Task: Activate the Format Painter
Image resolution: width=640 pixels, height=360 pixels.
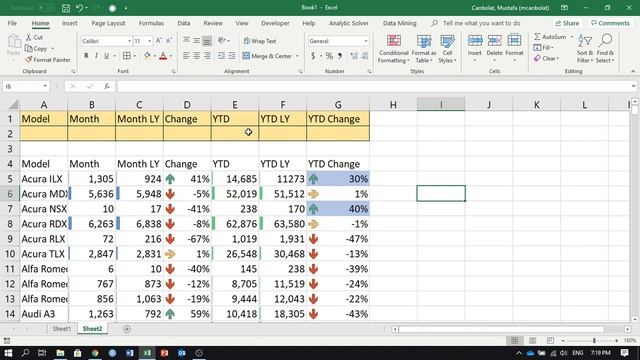Action: (48, 60)
